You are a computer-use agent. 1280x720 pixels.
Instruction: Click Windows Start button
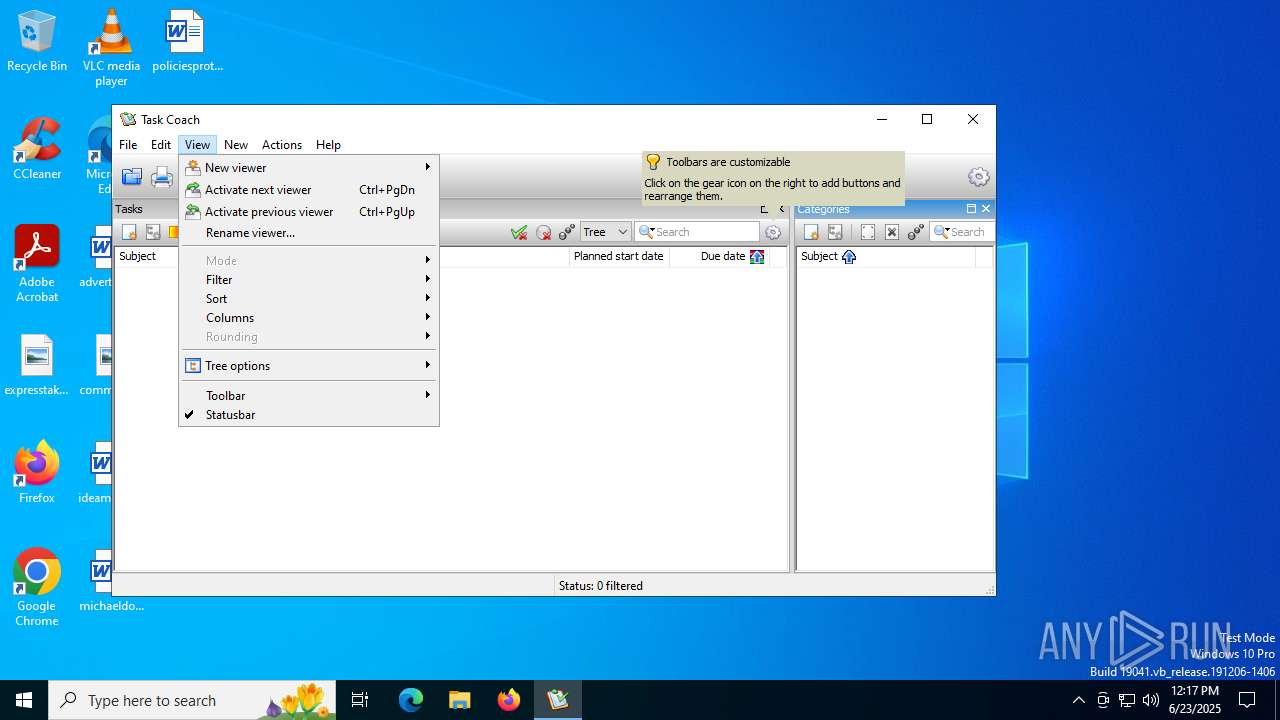tap(24, 700)
